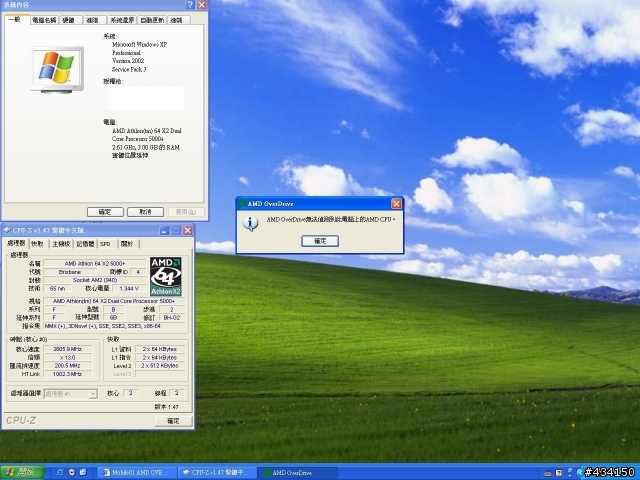
Task: Minimize the CPU-Z window
Action: (164, 231)
